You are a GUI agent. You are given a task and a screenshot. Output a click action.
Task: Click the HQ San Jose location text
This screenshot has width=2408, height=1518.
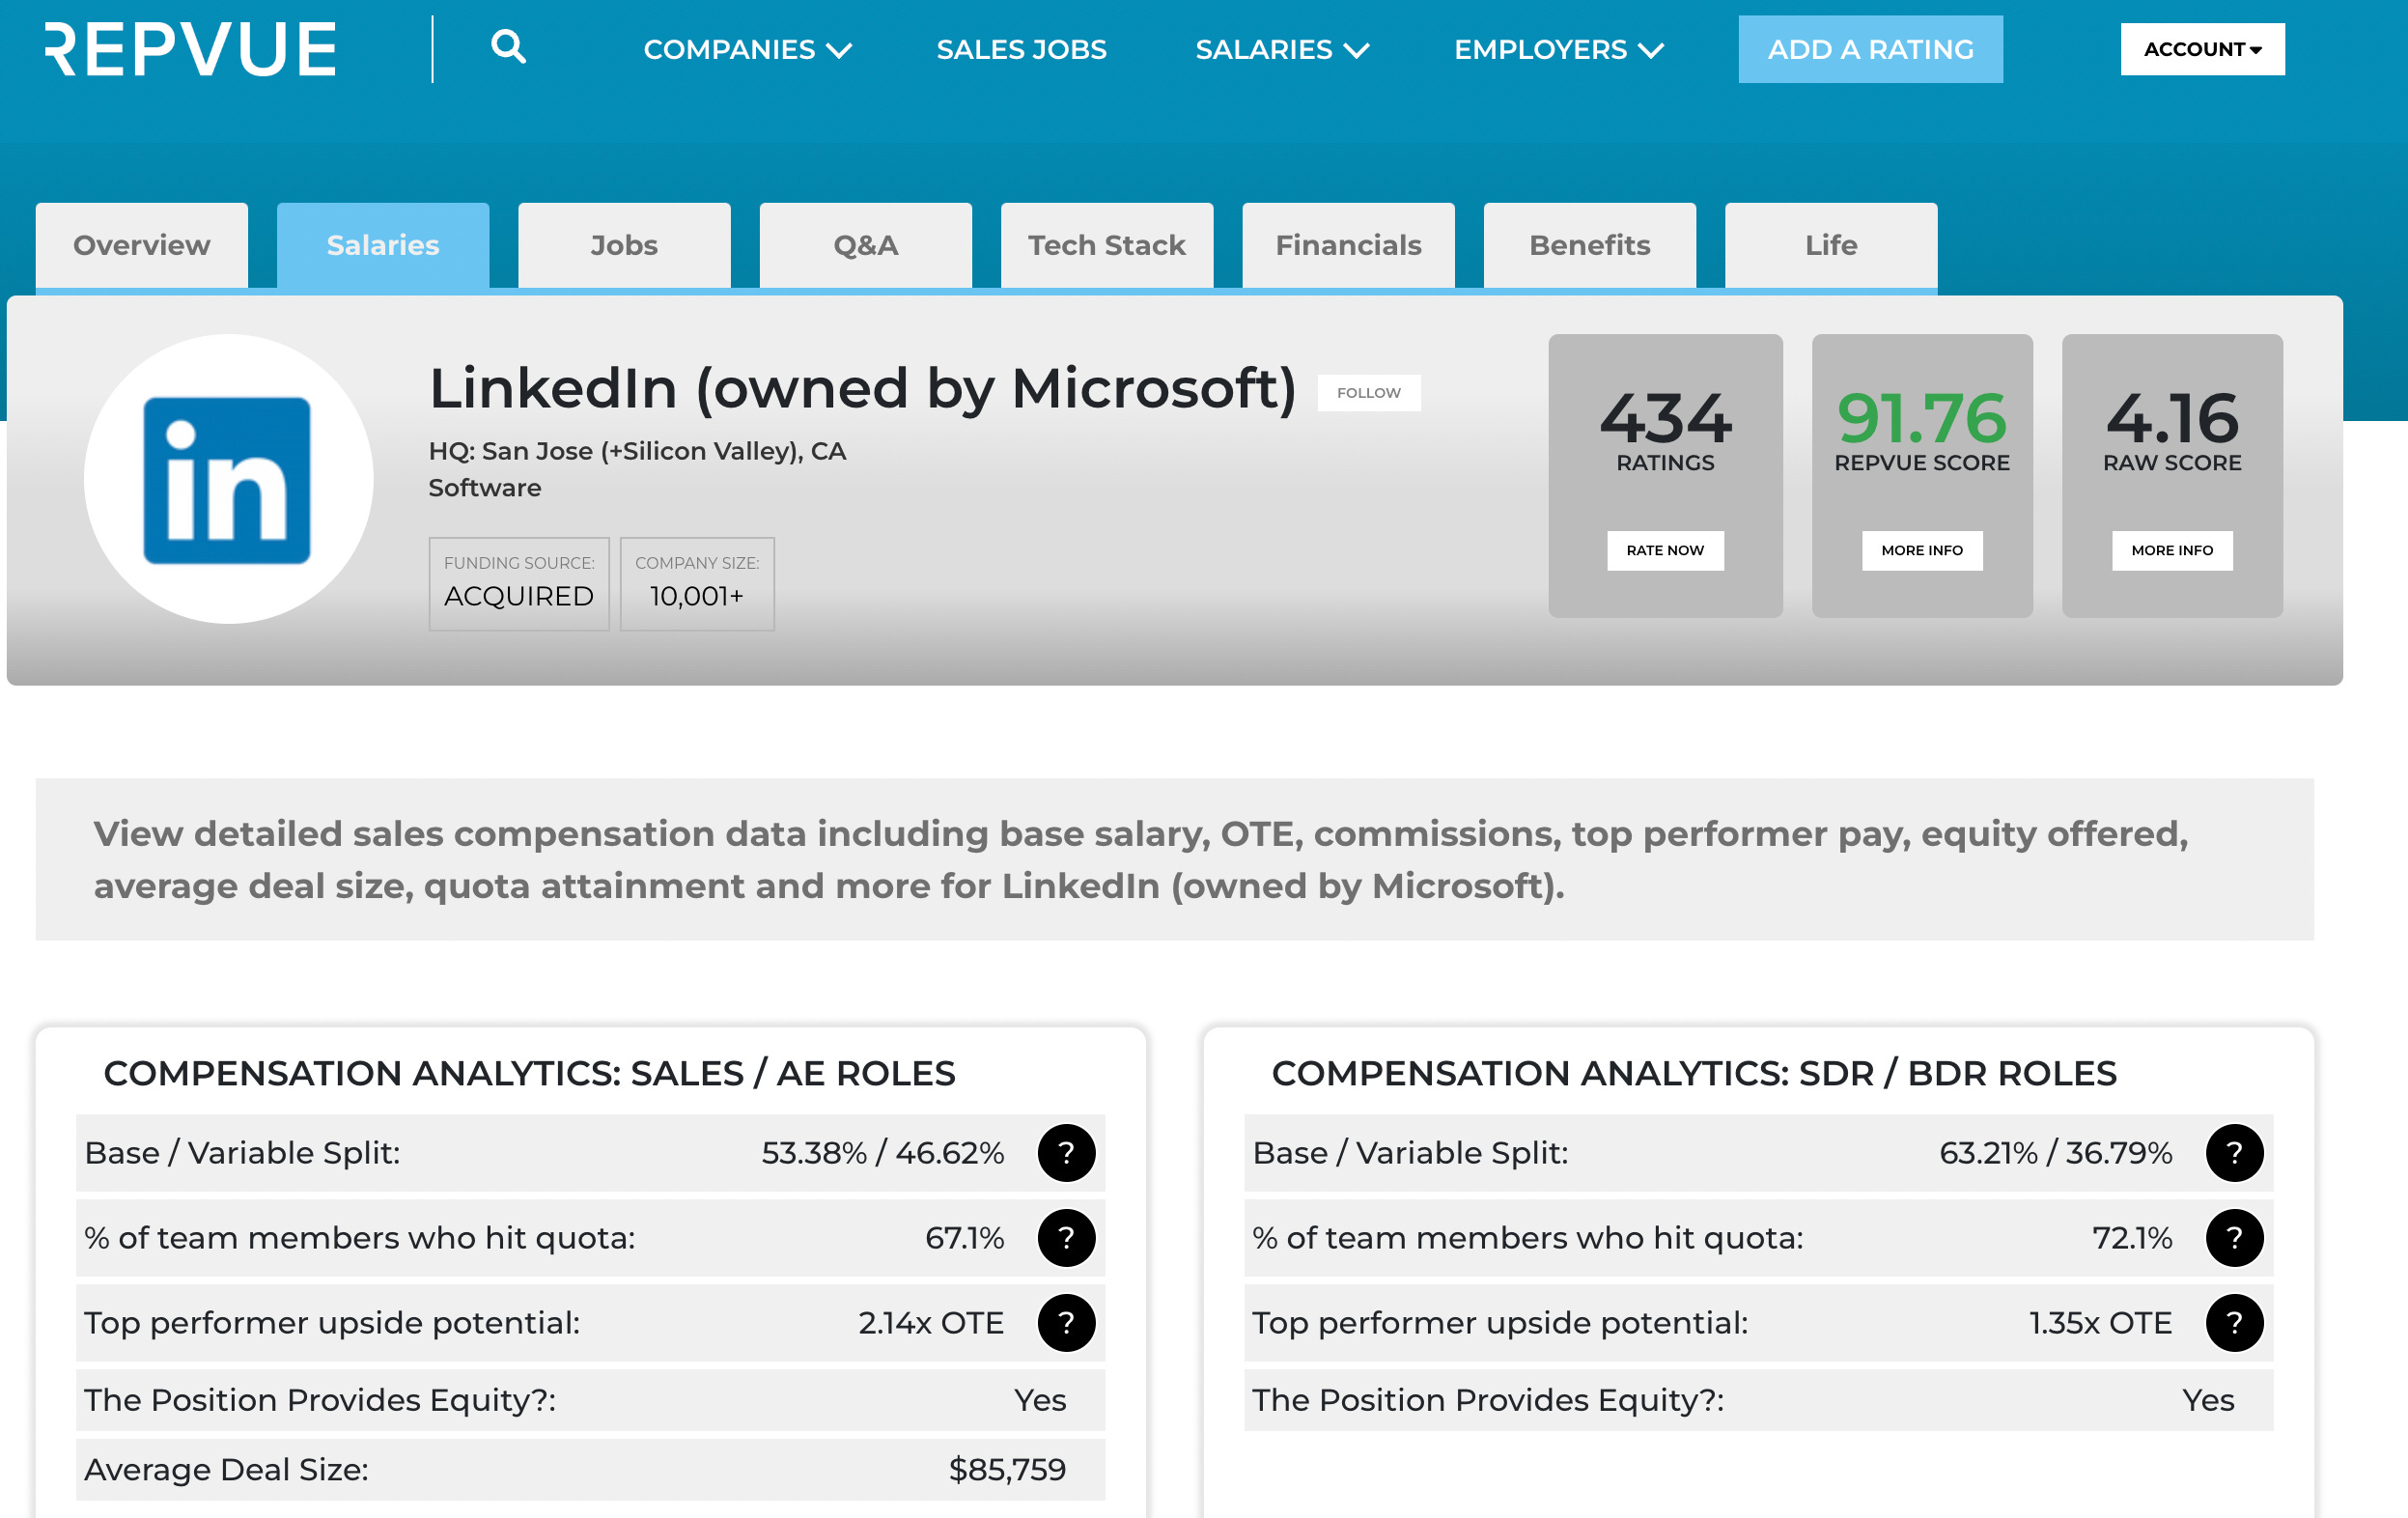(637, 452)
